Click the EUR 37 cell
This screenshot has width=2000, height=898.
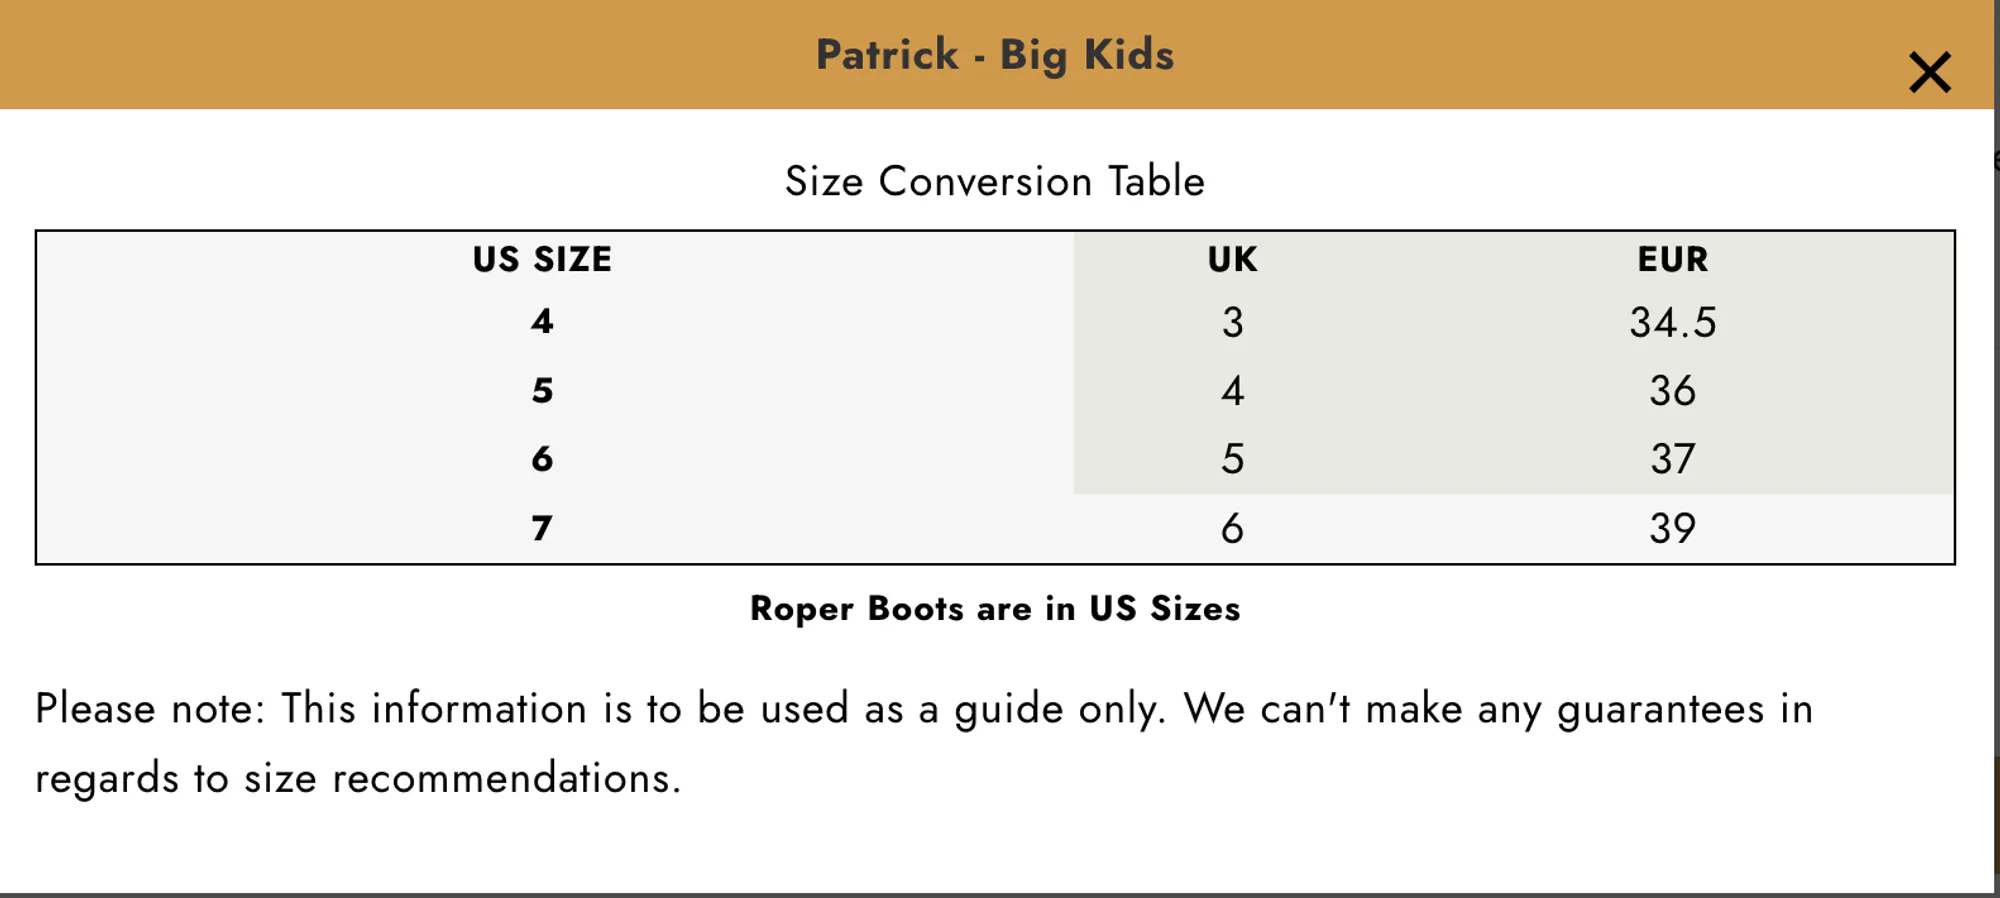[1673, 460]
